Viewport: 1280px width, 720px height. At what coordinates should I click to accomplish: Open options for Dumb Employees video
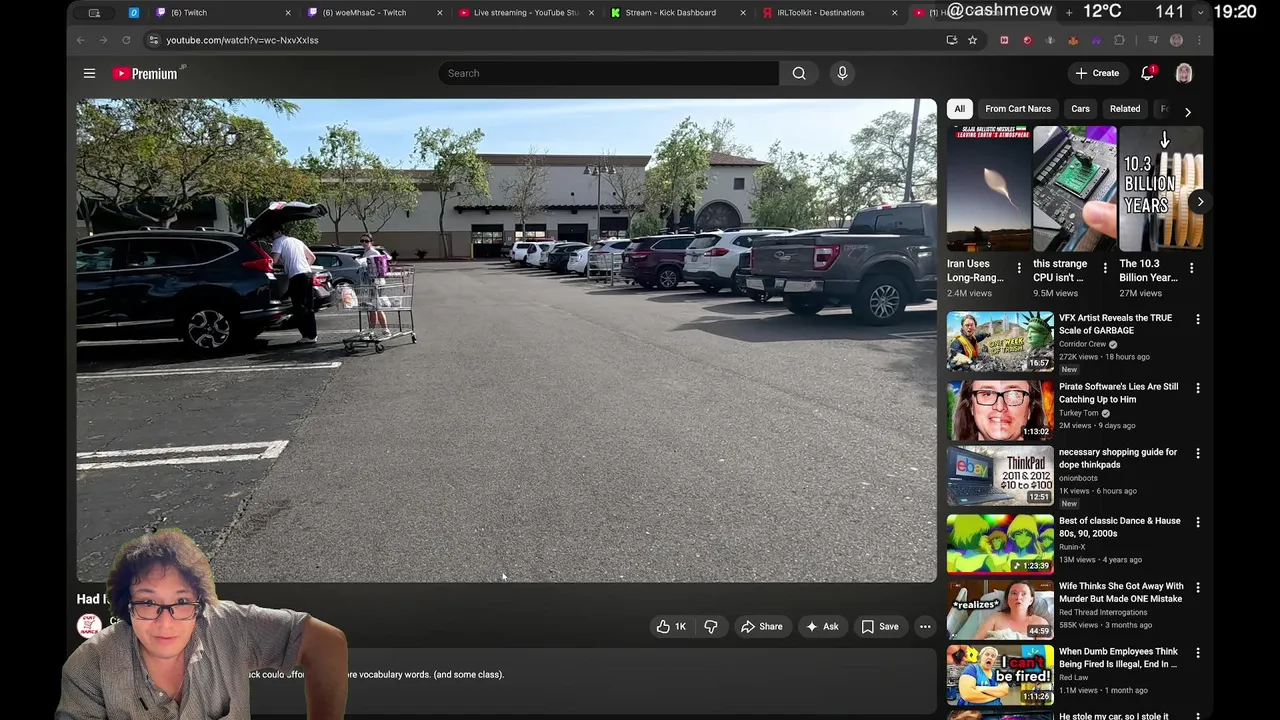[x=1198, y=653]
